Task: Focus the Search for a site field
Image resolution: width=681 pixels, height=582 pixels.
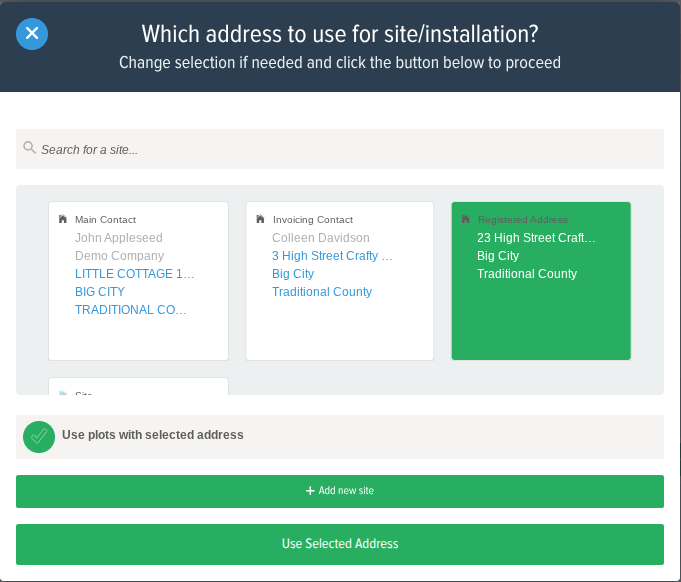Action: [x=340, y=149]
